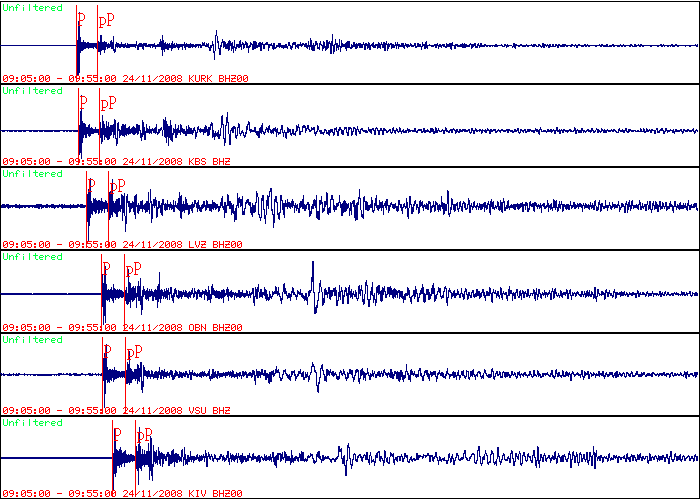Click the P arrival marker on KURK trace
Screen dimensions: 700x500
(x=81, y=19)
